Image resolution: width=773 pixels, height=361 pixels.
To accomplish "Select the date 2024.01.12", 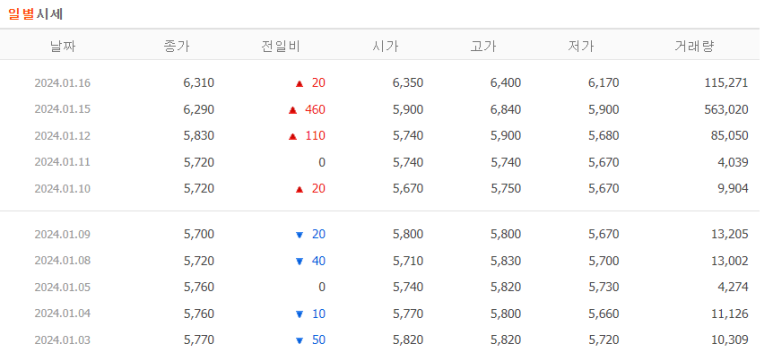I will [63, 136].
